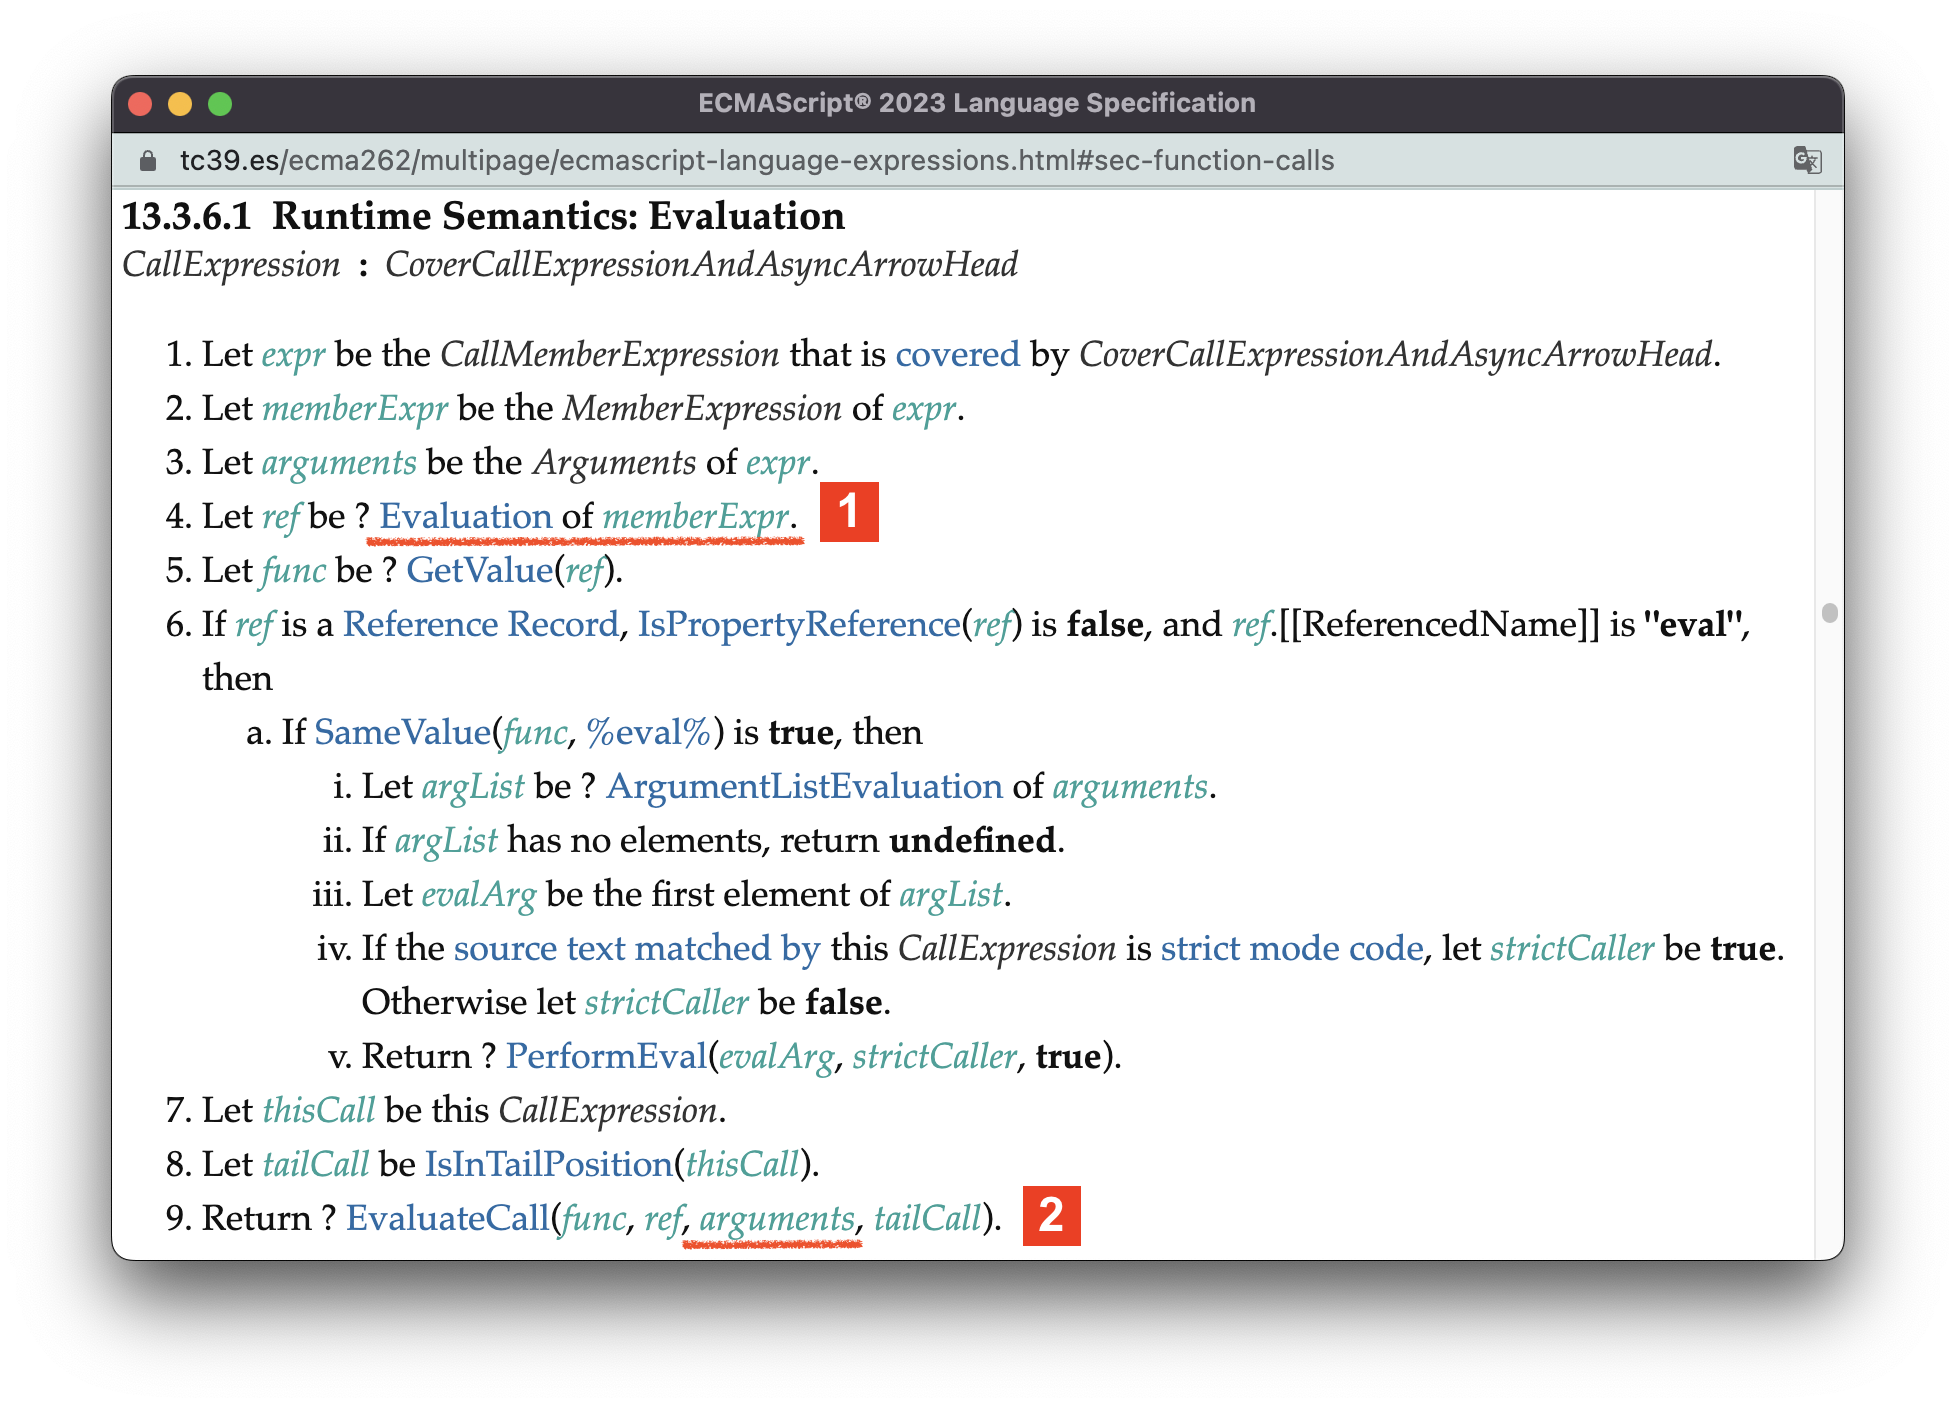Open the ArgumentListEvaluation link
The width and height of the screenshot is (1956, 1408).
point(804,786)
